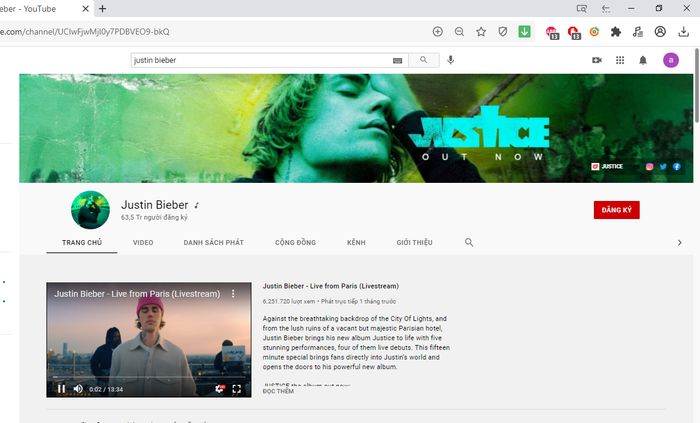The image size is (700, 423).
Task: Bookmark this page with the star icon
Action: point(481,32)
